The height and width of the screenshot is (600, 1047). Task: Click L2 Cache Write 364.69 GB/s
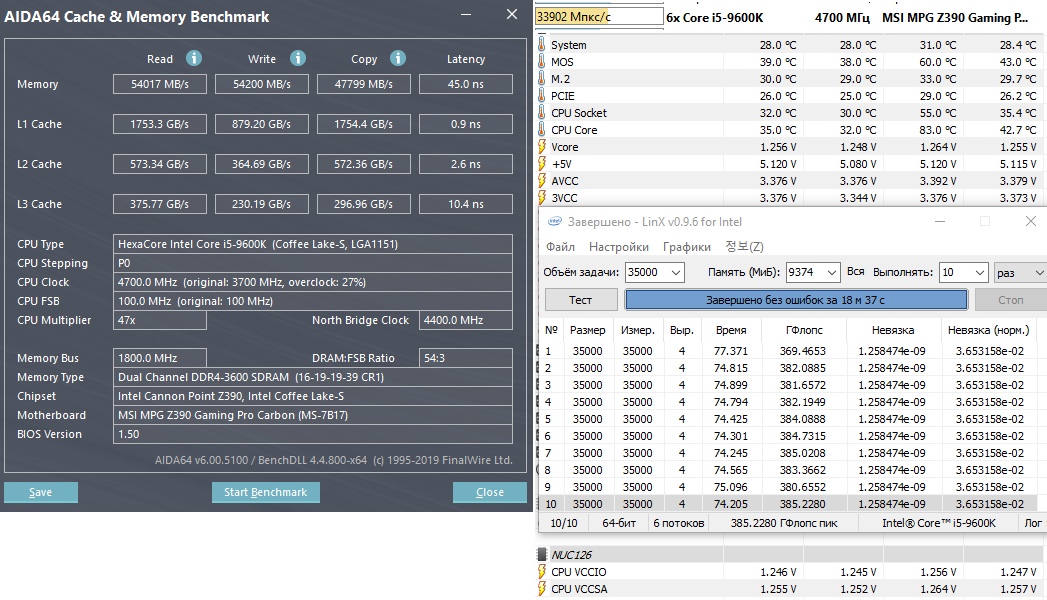(x=262, y=164)
